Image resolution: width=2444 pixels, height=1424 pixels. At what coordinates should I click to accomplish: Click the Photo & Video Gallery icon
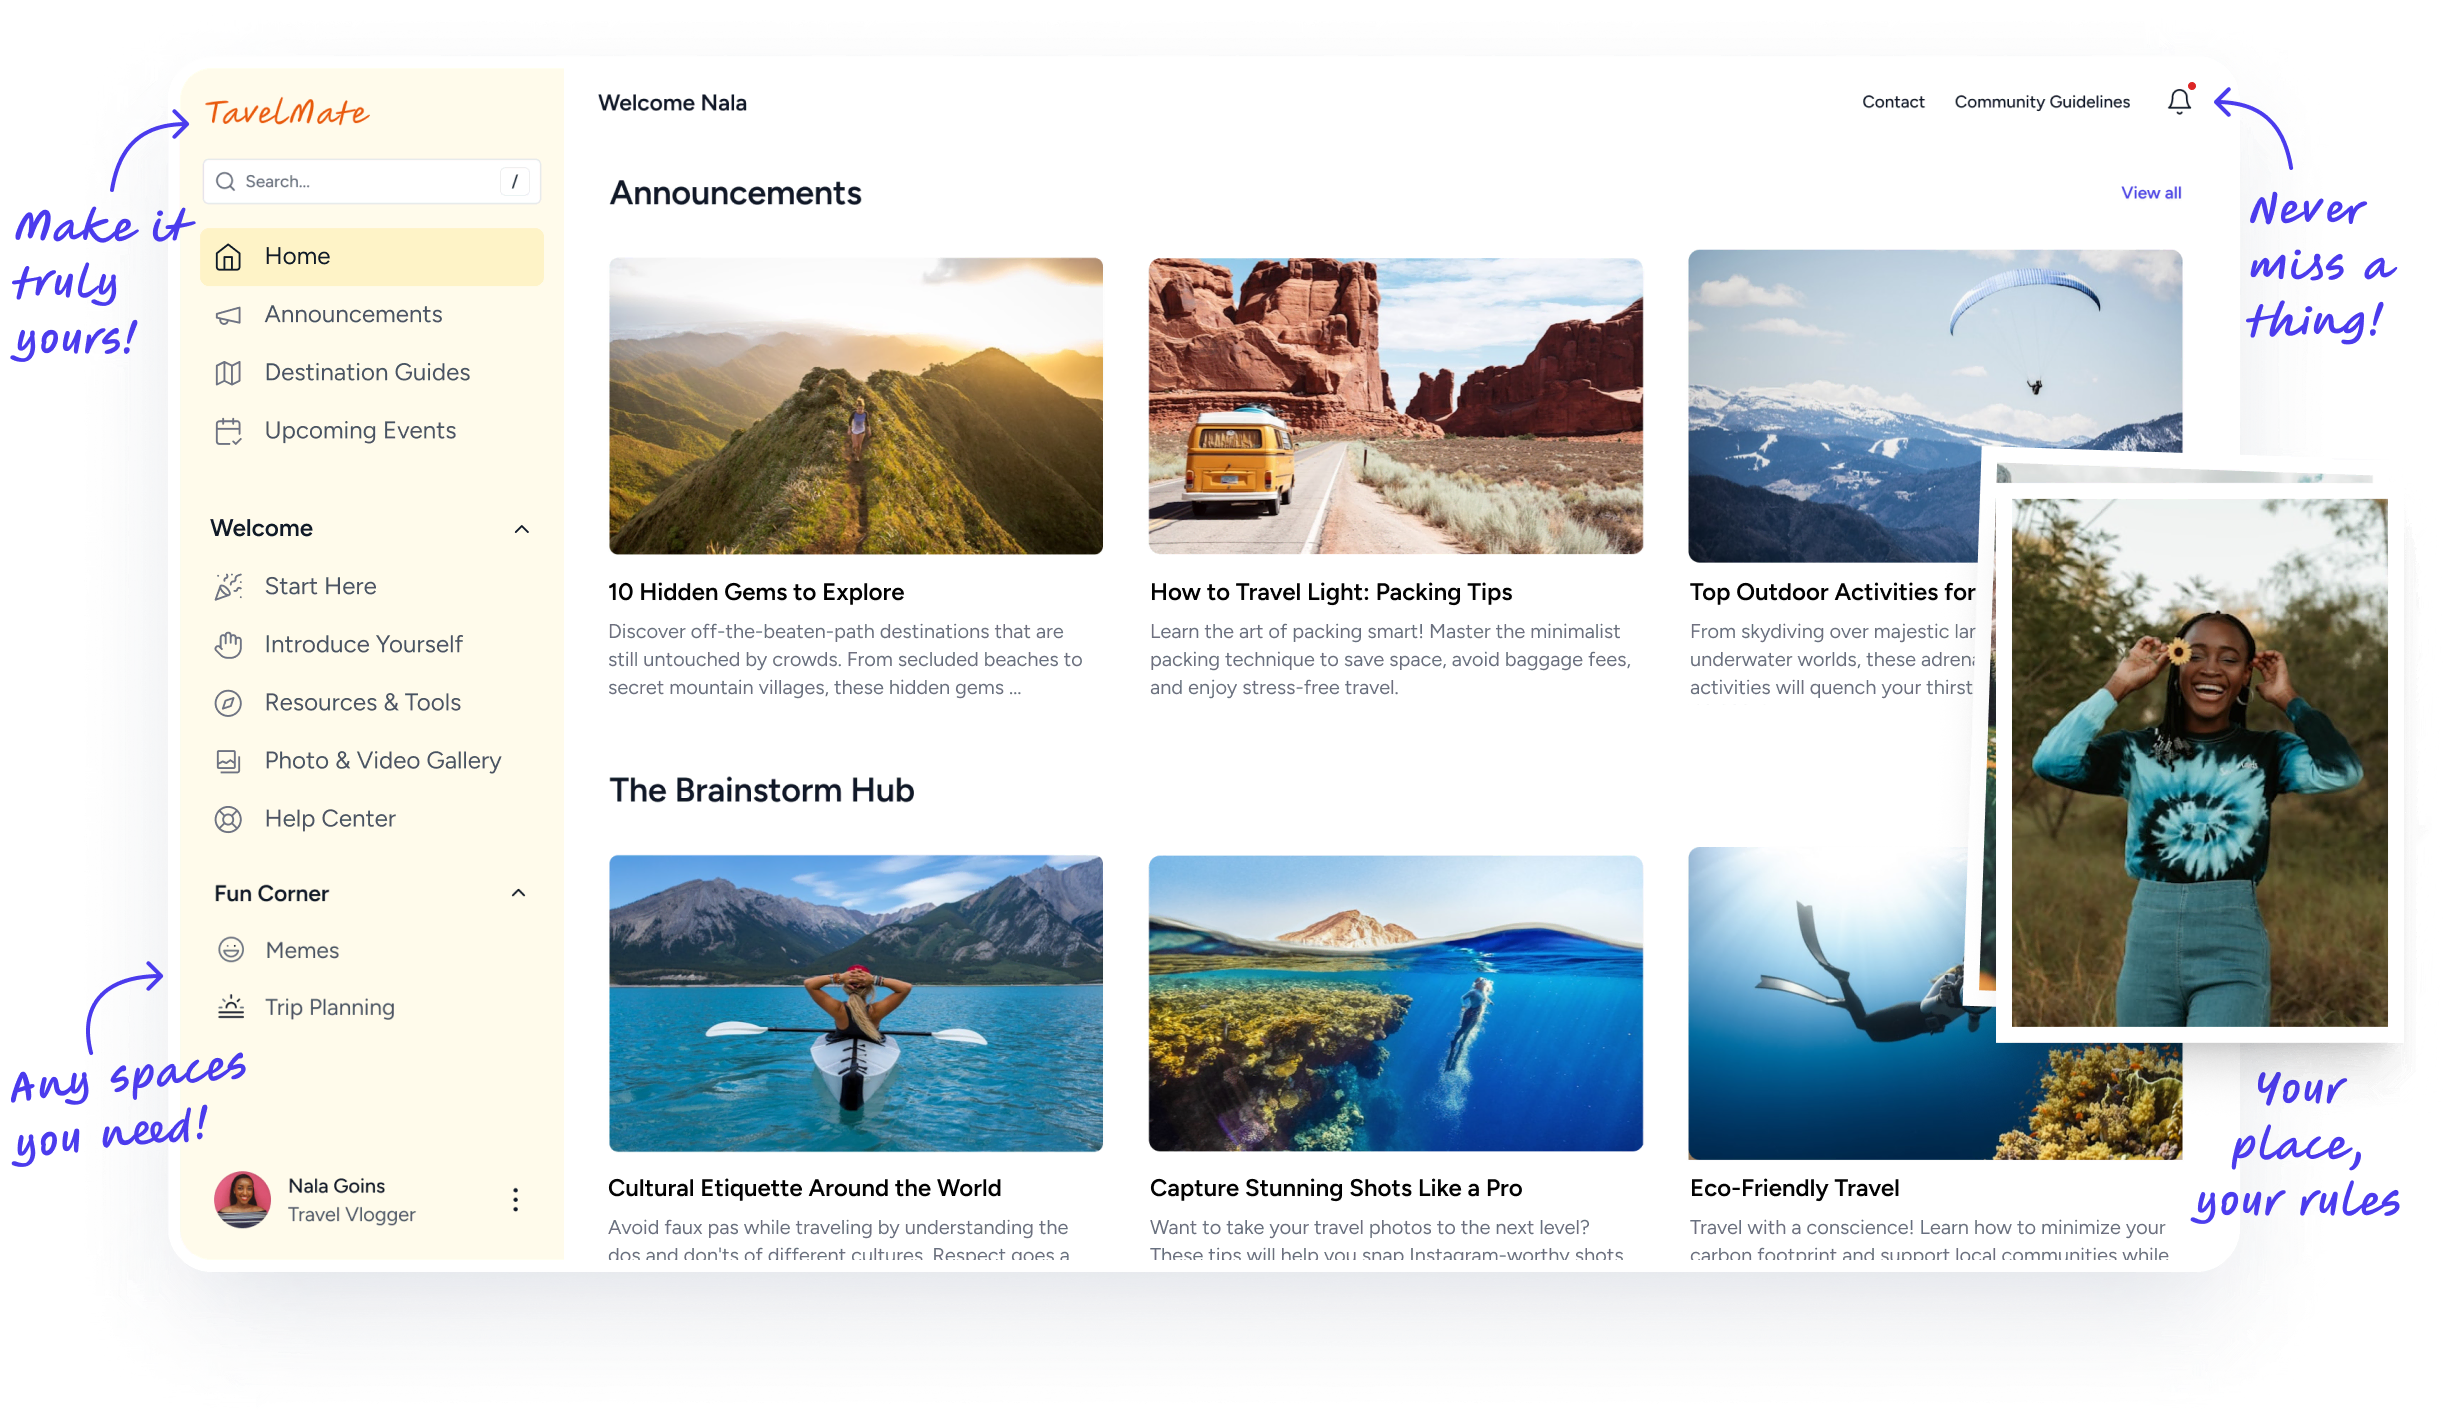coord(229,761)
